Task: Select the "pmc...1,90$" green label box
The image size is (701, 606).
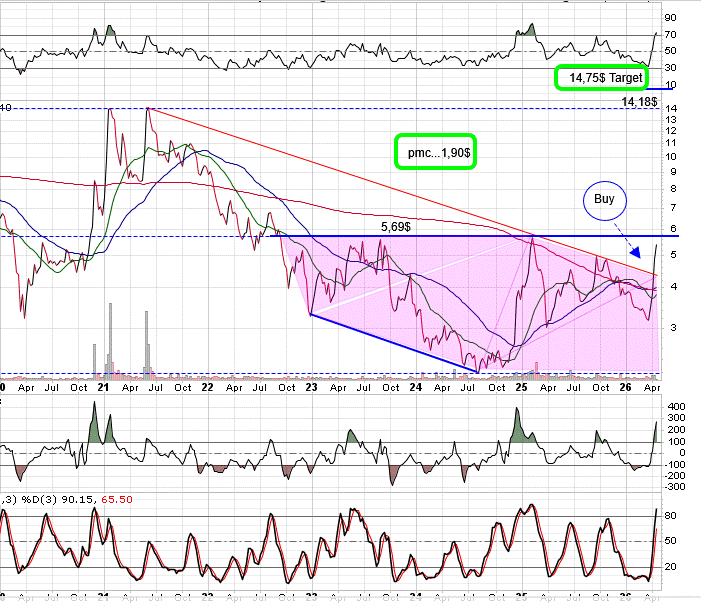Action: [434, 151]
